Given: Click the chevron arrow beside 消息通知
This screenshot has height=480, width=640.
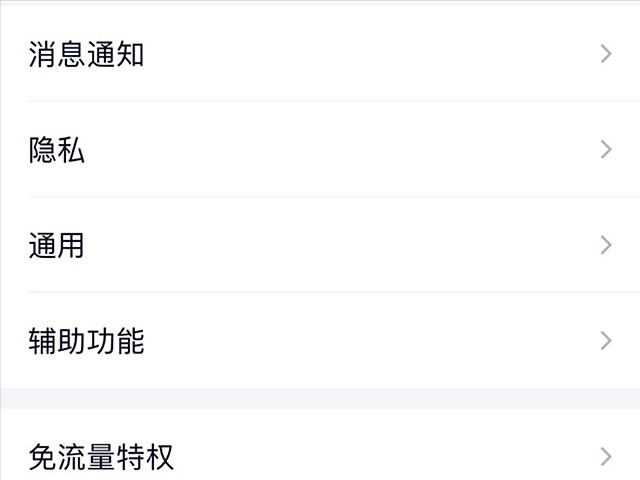Looking at the screenshot, I should [606, 54].
